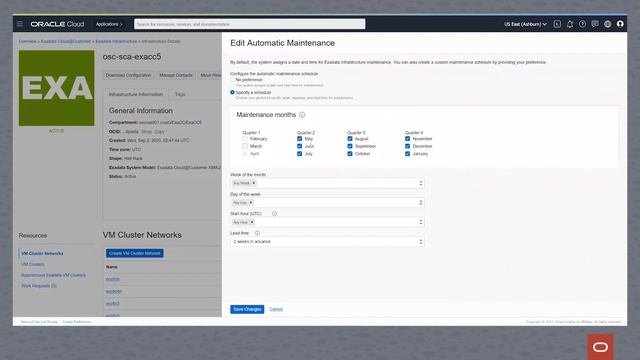
Task: Open the notifications bell
Action: 570,24
